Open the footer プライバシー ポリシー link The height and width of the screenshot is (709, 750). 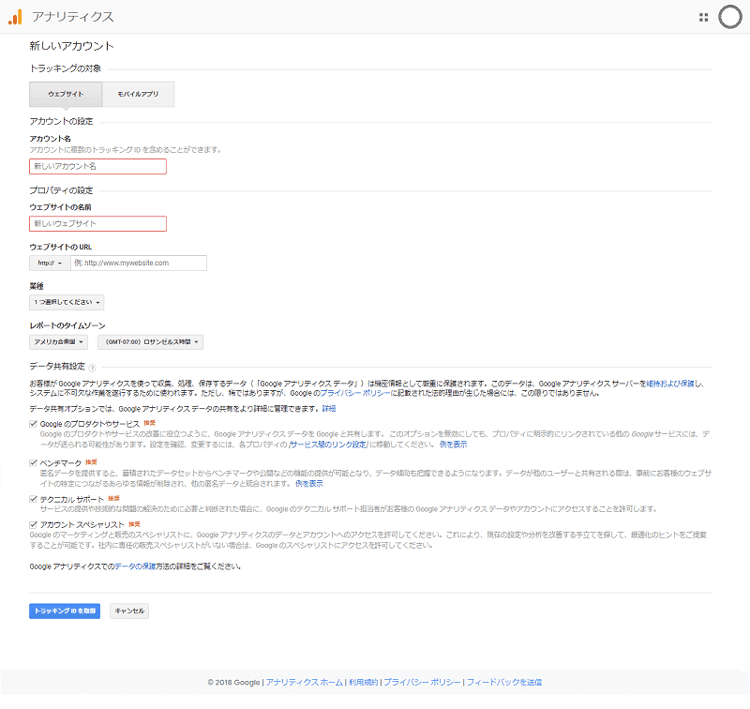(422, 682)
